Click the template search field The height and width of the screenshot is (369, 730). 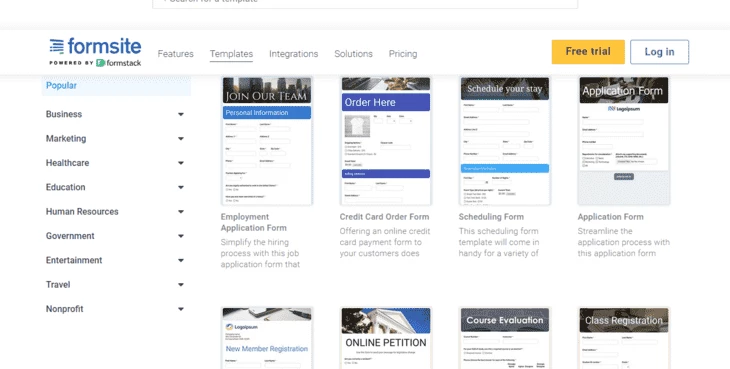pos(365,3)
